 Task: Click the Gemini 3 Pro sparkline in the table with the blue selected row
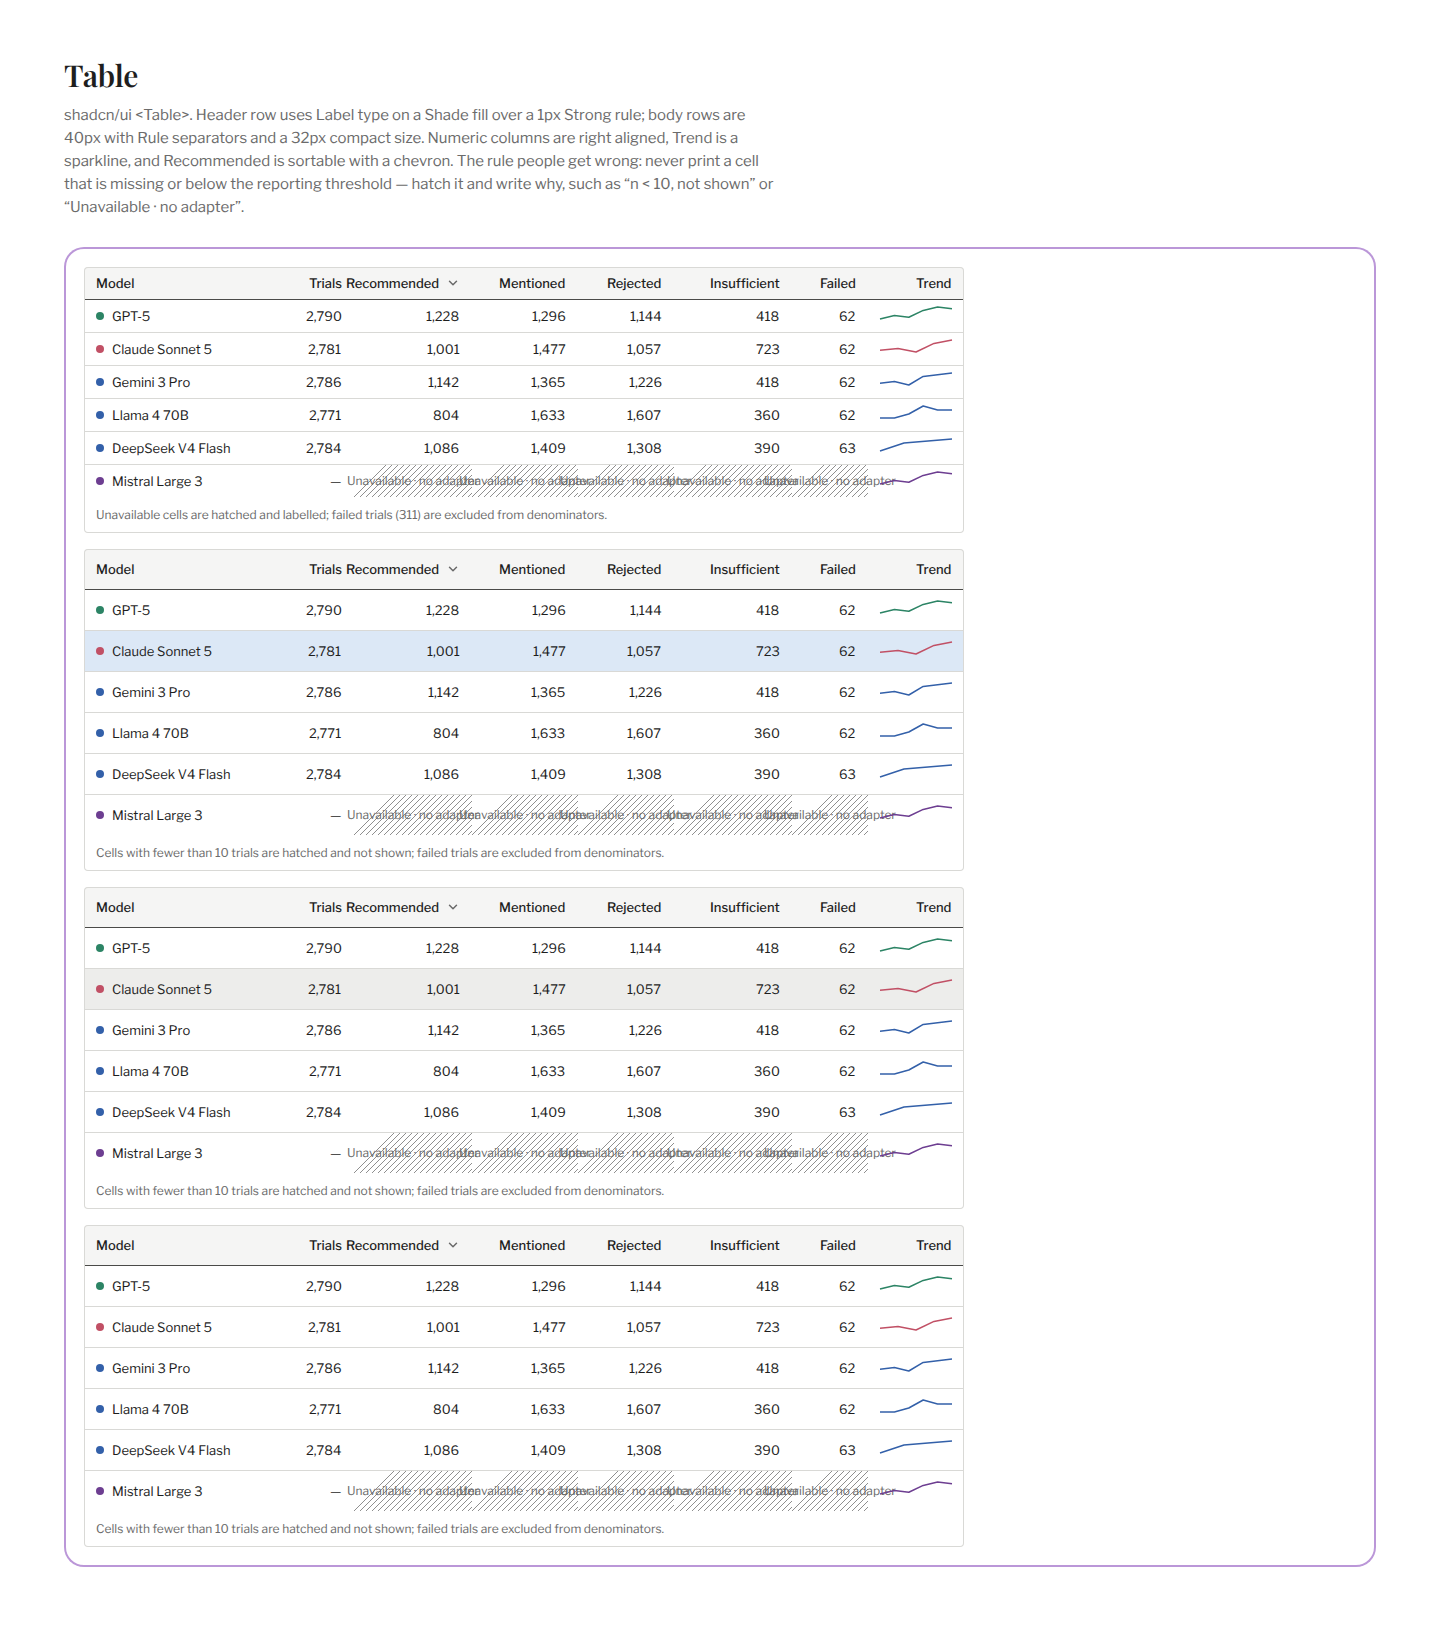916,690
